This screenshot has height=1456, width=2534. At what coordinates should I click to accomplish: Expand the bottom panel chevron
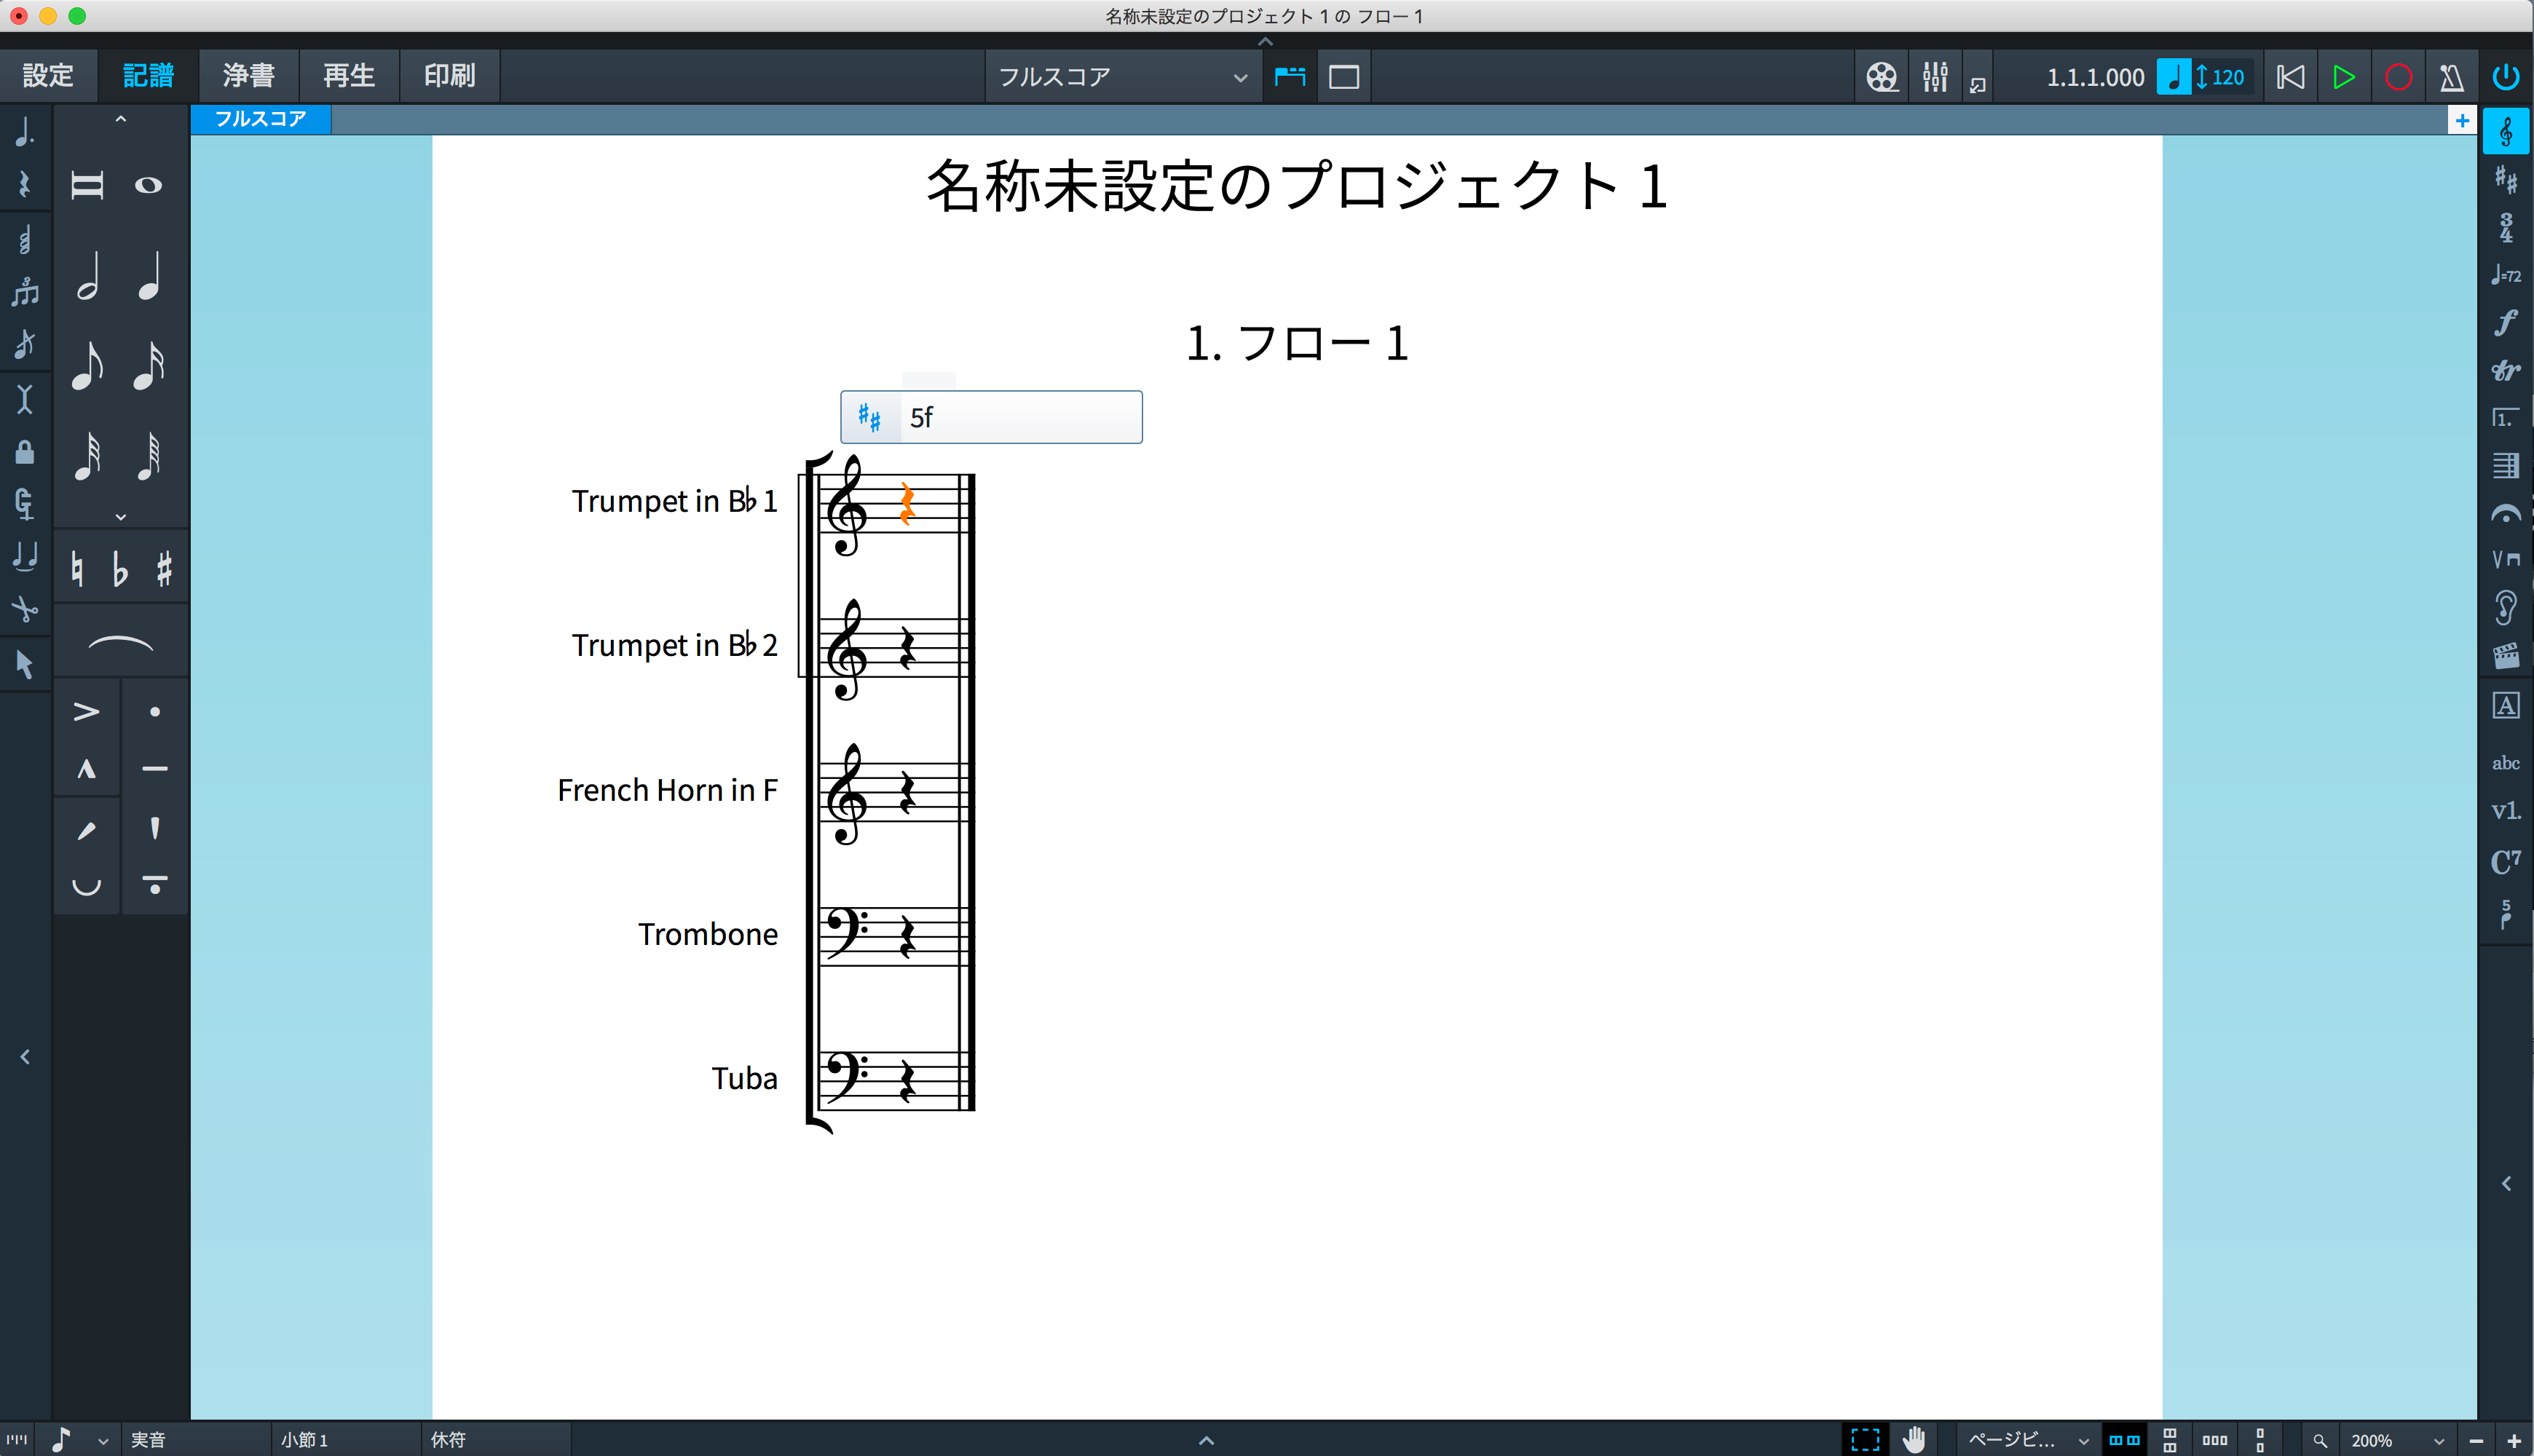pos(1206,1440)
